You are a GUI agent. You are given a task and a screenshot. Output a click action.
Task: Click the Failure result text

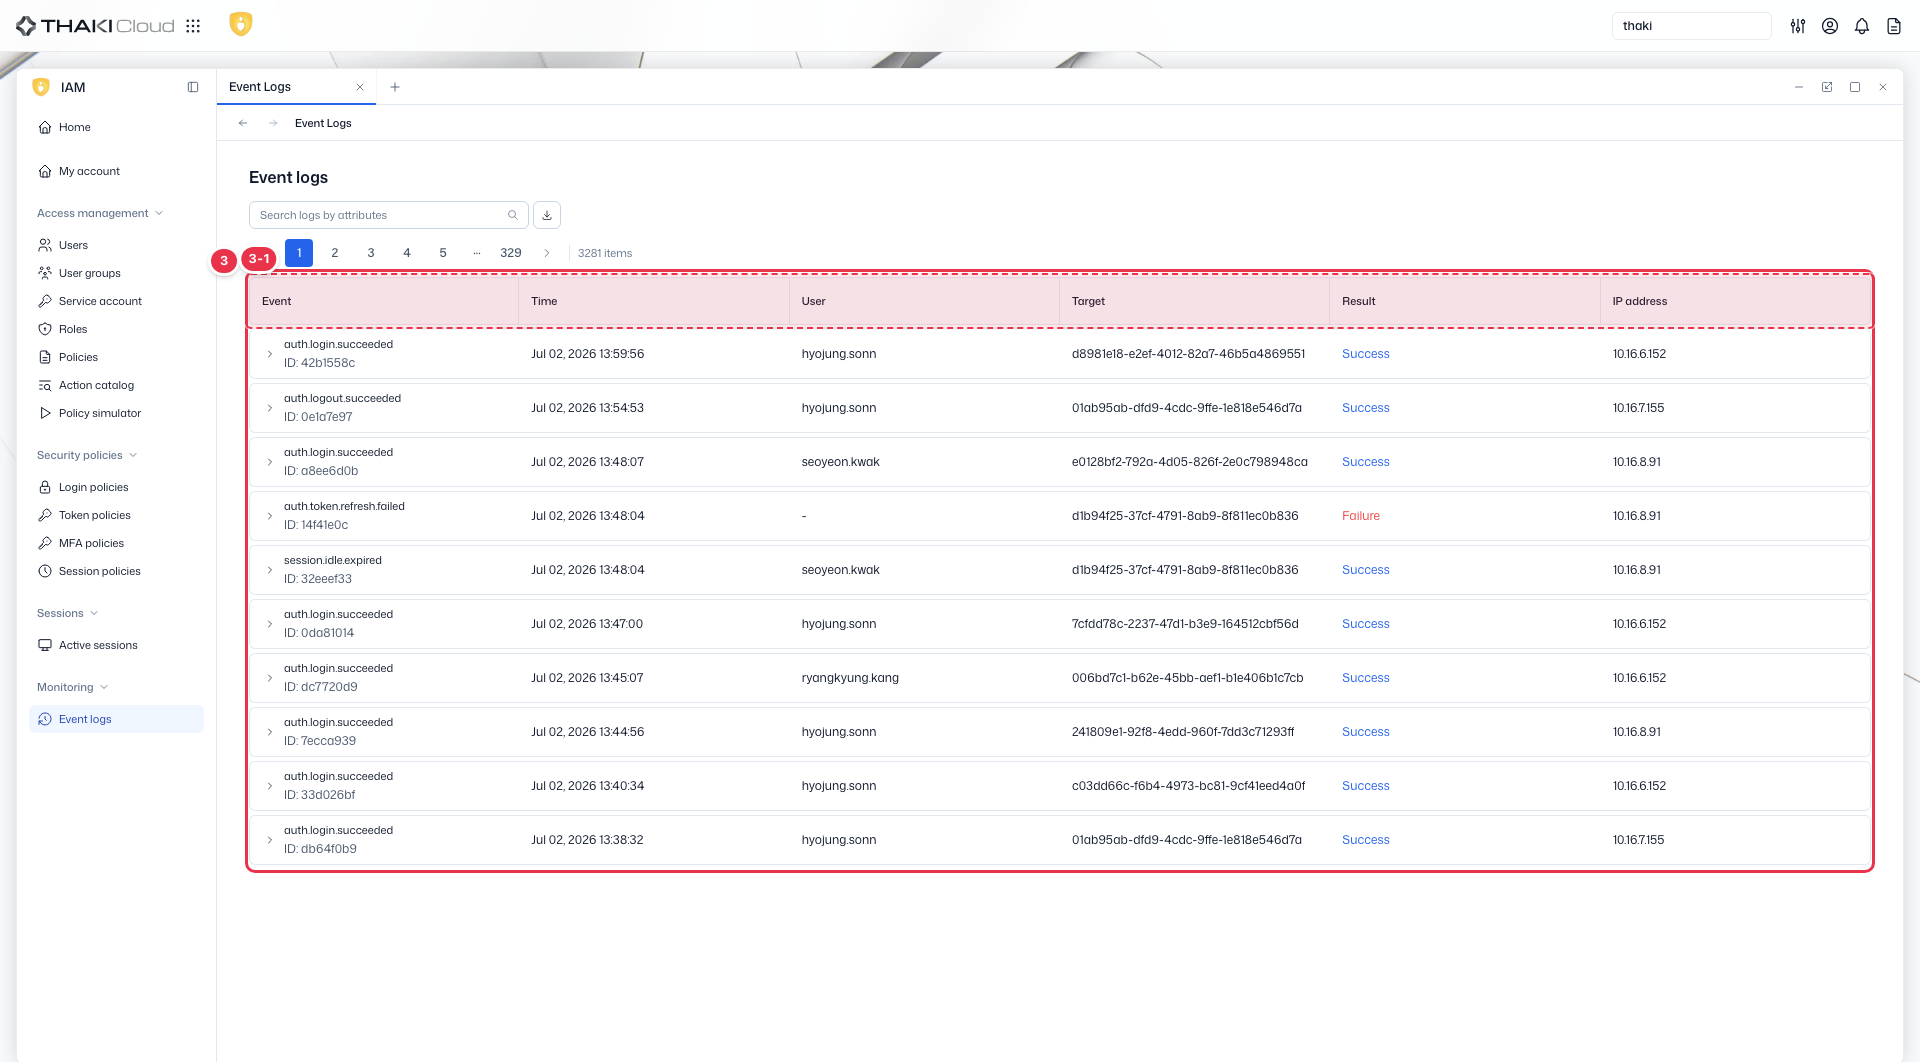1361,516
